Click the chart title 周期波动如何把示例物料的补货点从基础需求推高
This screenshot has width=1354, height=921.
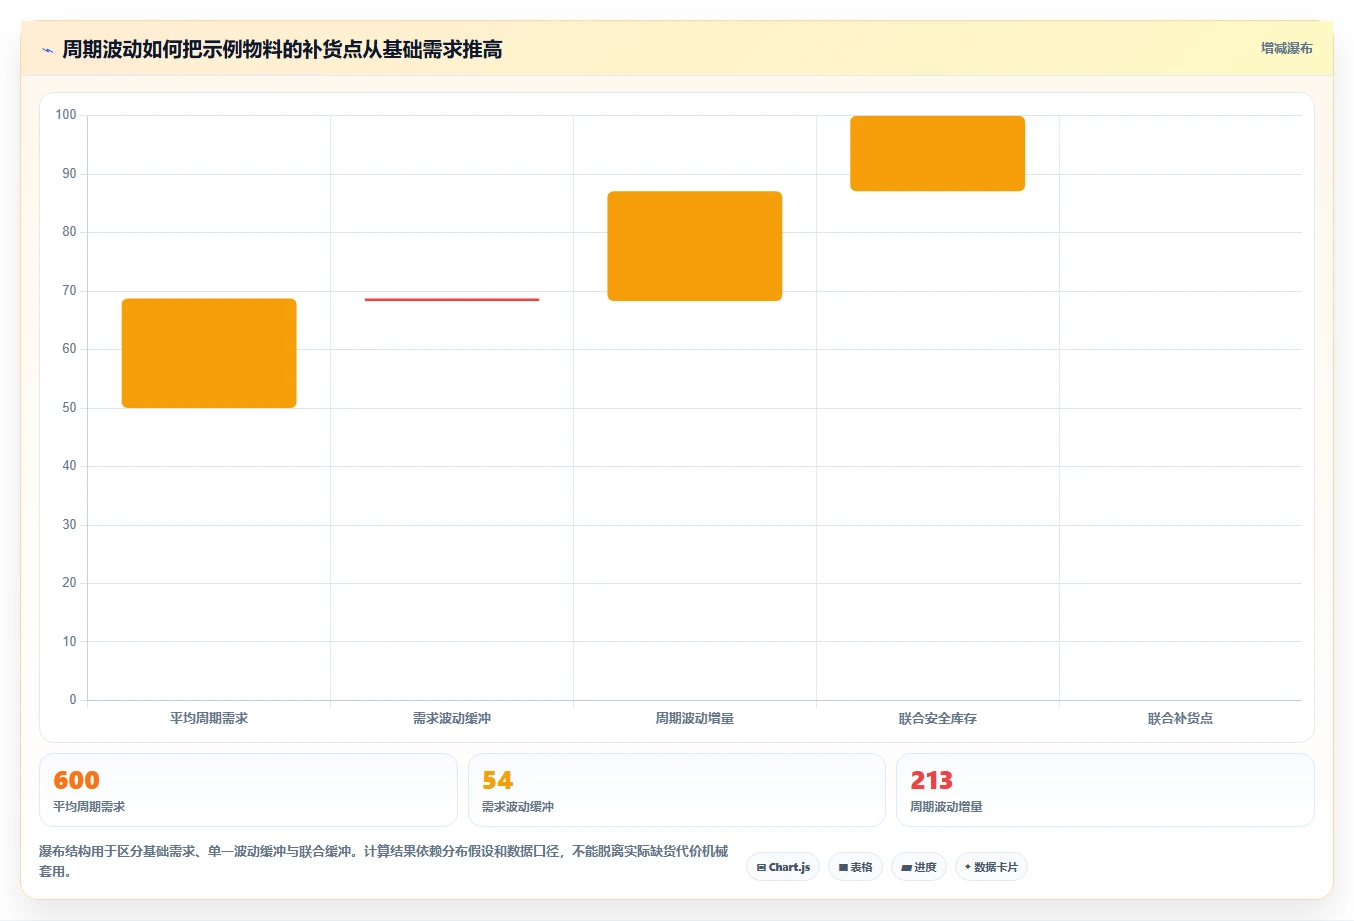(282, 49)
